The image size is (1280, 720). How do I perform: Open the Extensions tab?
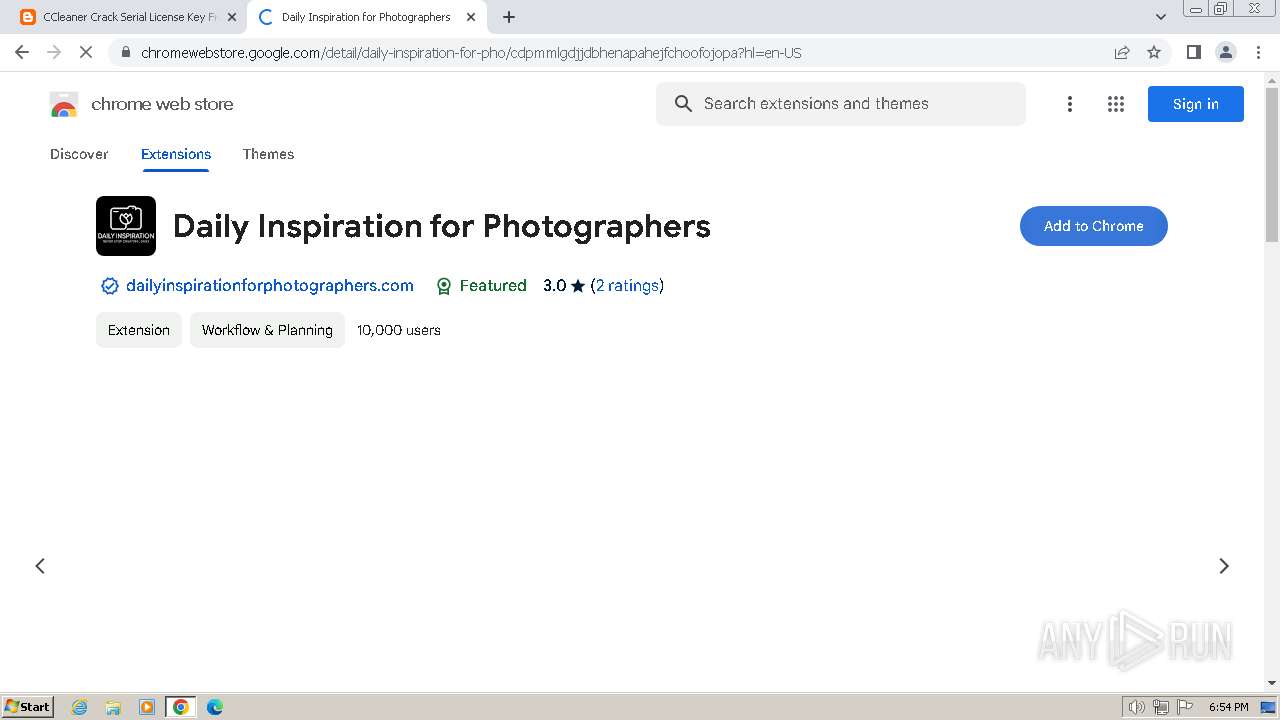coord(176,154)
